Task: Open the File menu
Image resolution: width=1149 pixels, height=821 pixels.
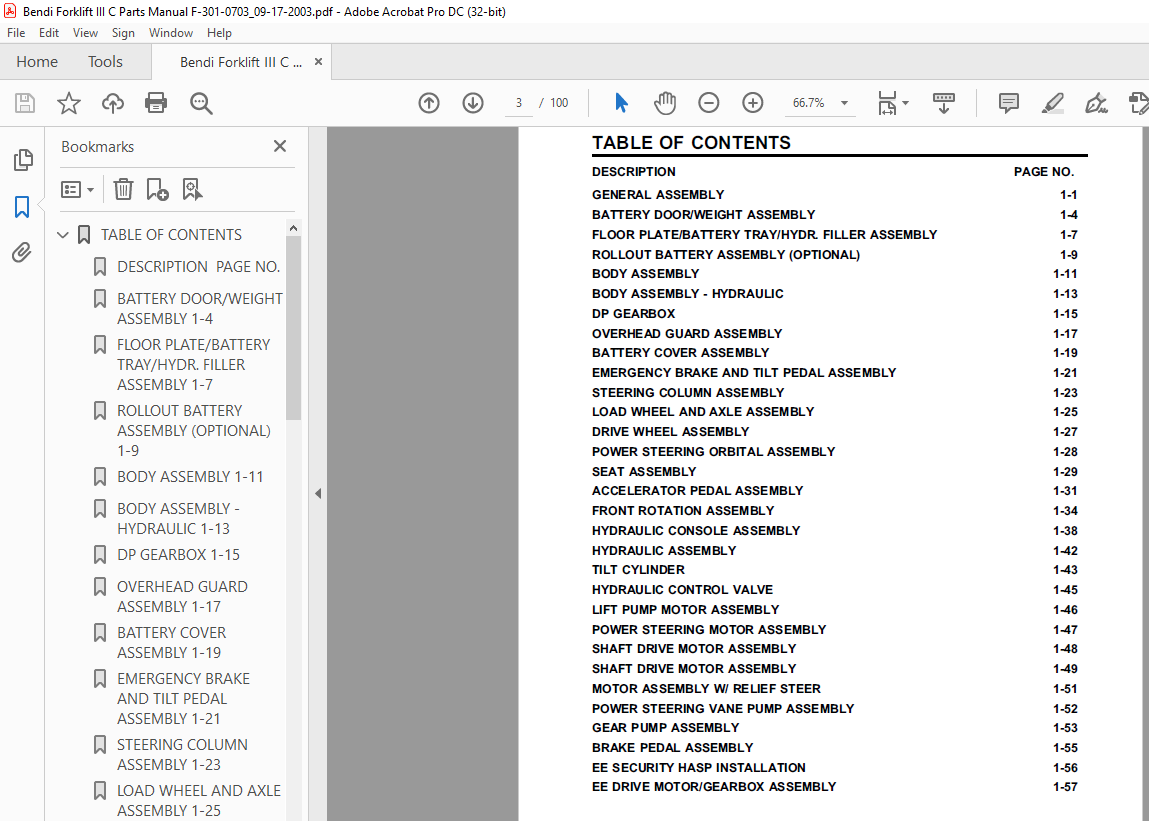Action: (16, 33)
